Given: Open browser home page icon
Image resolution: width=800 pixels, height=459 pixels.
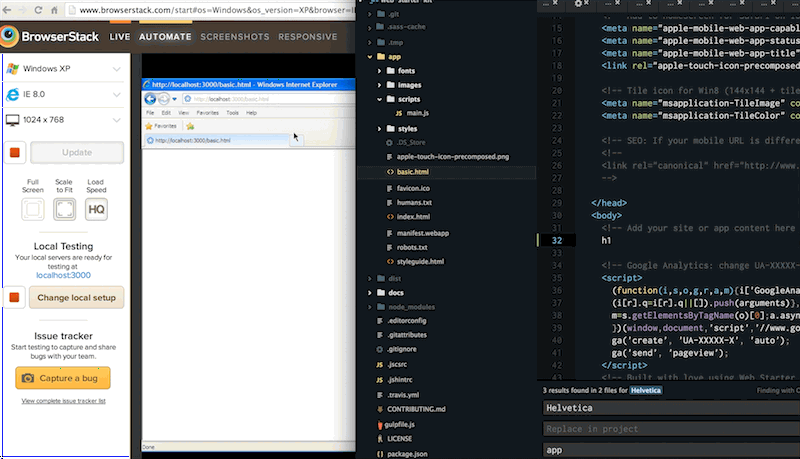Looking at the screenshot, I should click(x=54, y=10).
